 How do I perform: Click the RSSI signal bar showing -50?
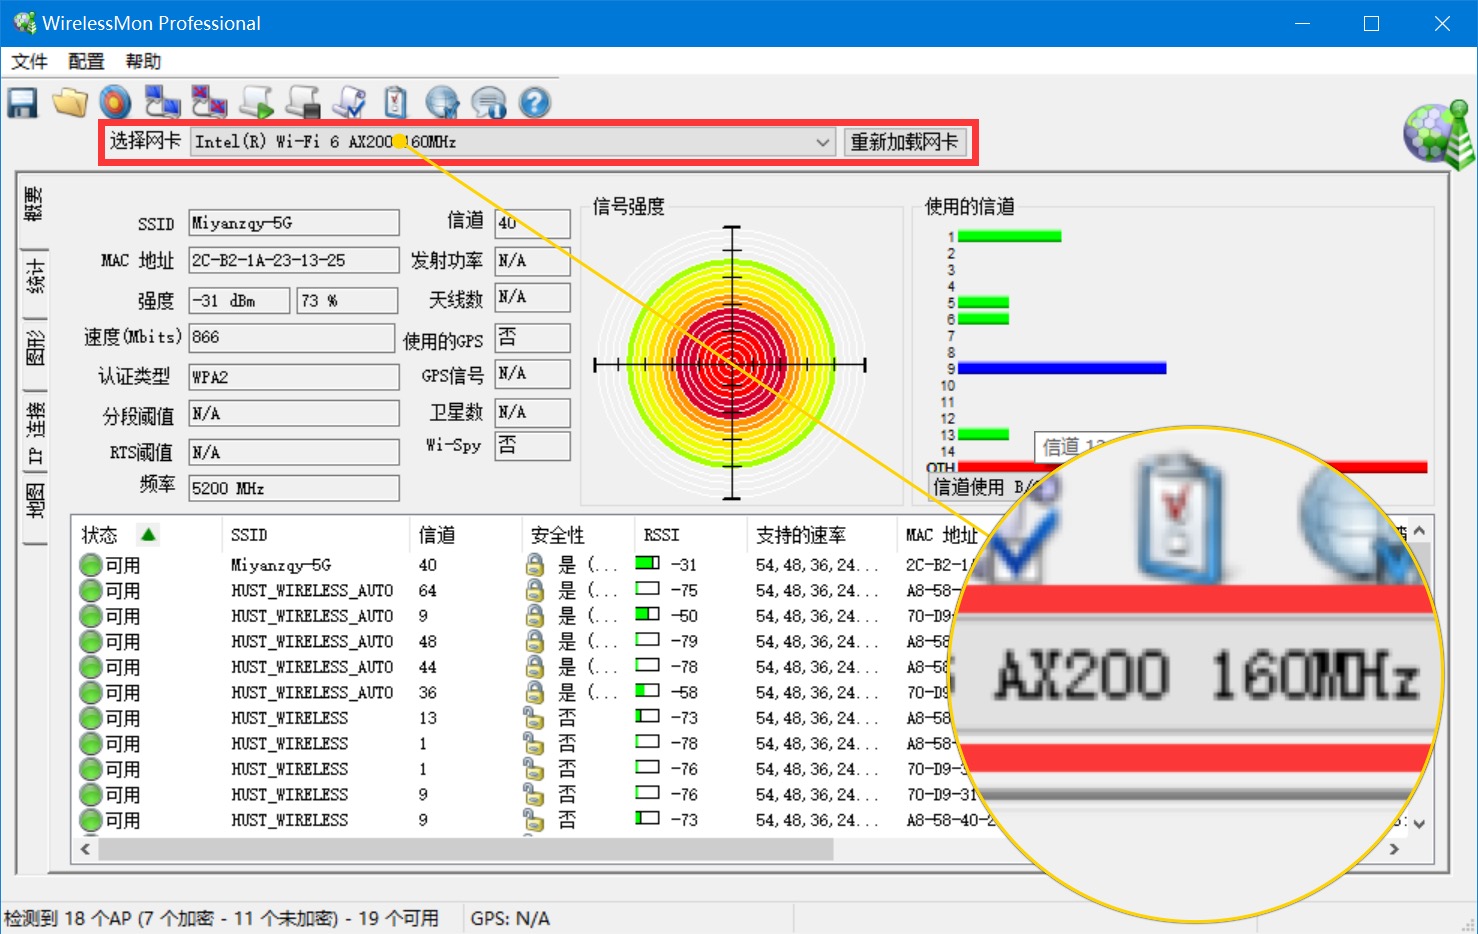(x=647, y=614)
